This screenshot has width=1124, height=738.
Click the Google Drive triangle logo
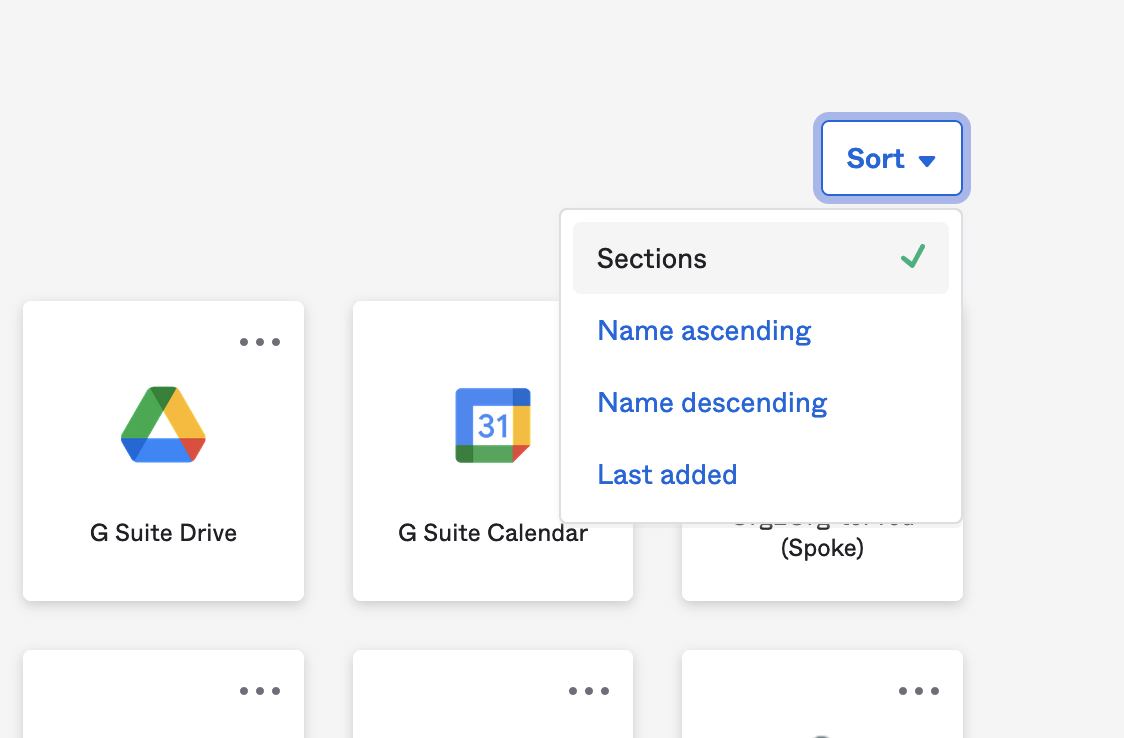[163, 424]
